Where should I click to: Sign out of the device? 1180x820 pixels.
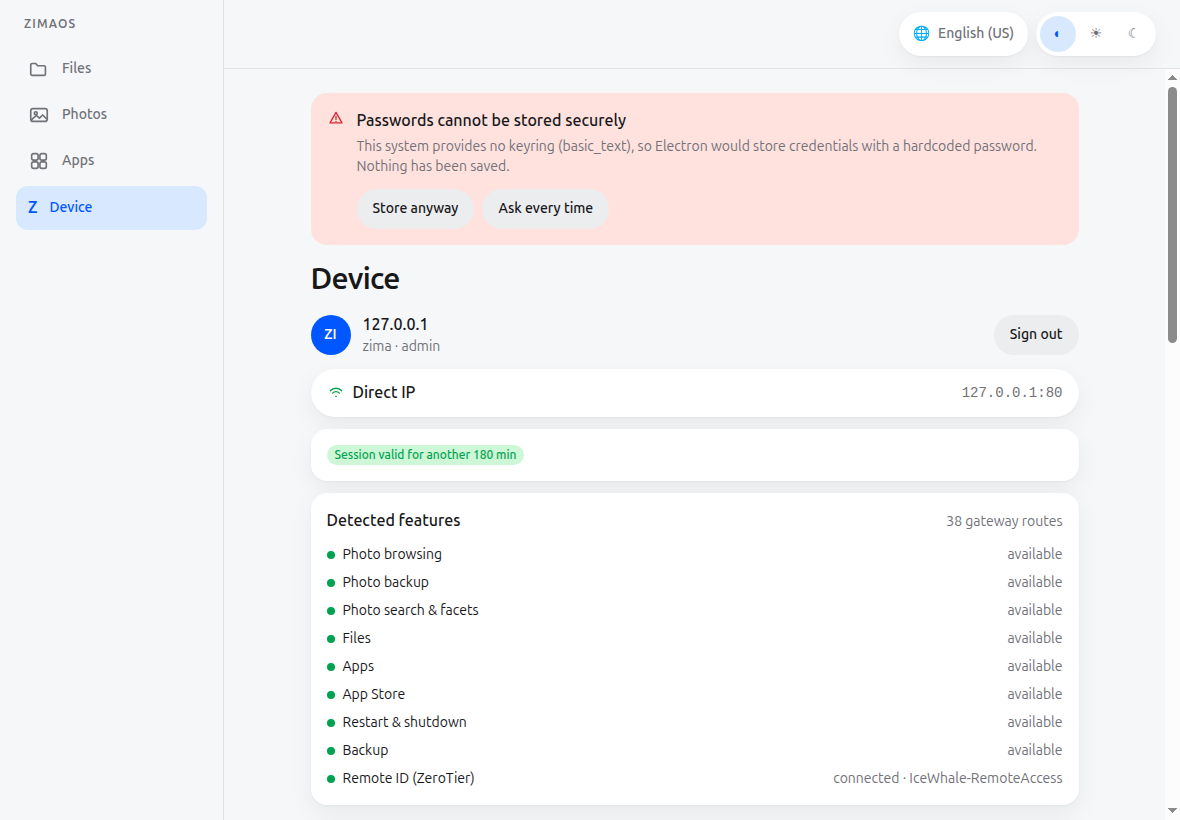(x=1036, y=335)
